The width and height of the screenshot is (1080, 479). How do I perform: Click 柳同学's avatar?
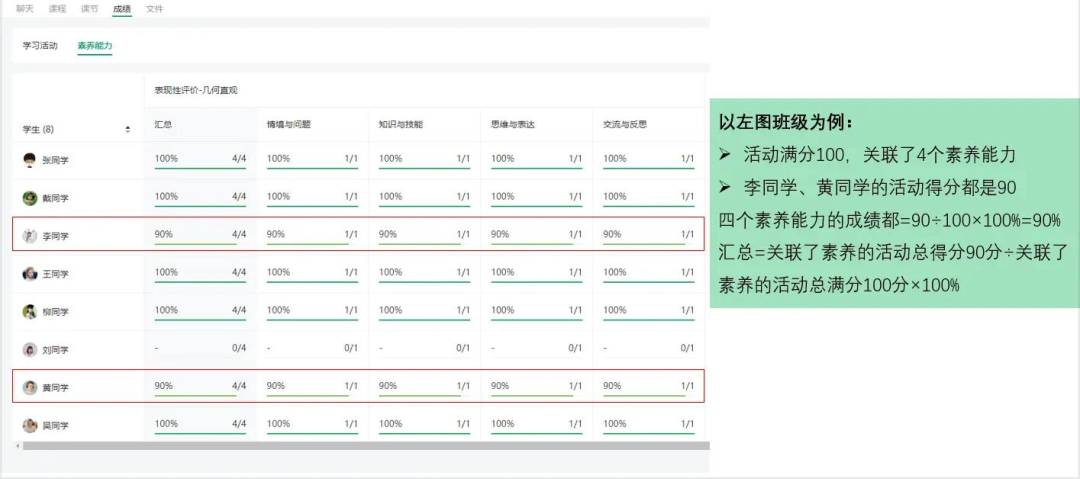pyautogui.click(x=30, y=312)
